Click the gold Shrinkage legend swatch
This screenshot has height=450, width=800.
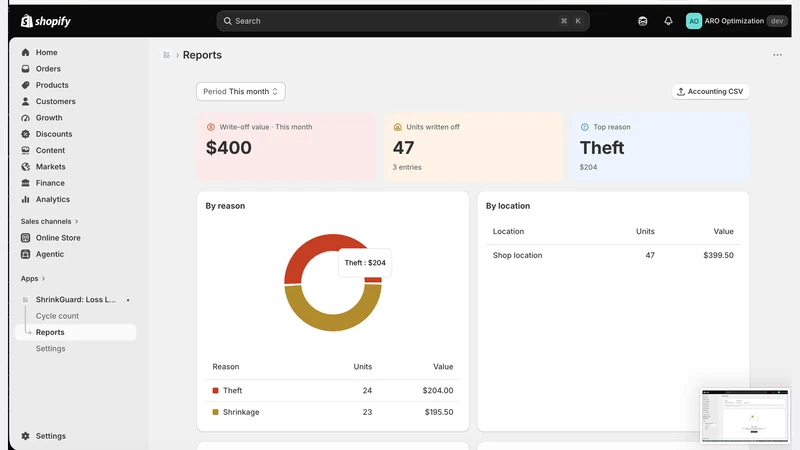215,412
